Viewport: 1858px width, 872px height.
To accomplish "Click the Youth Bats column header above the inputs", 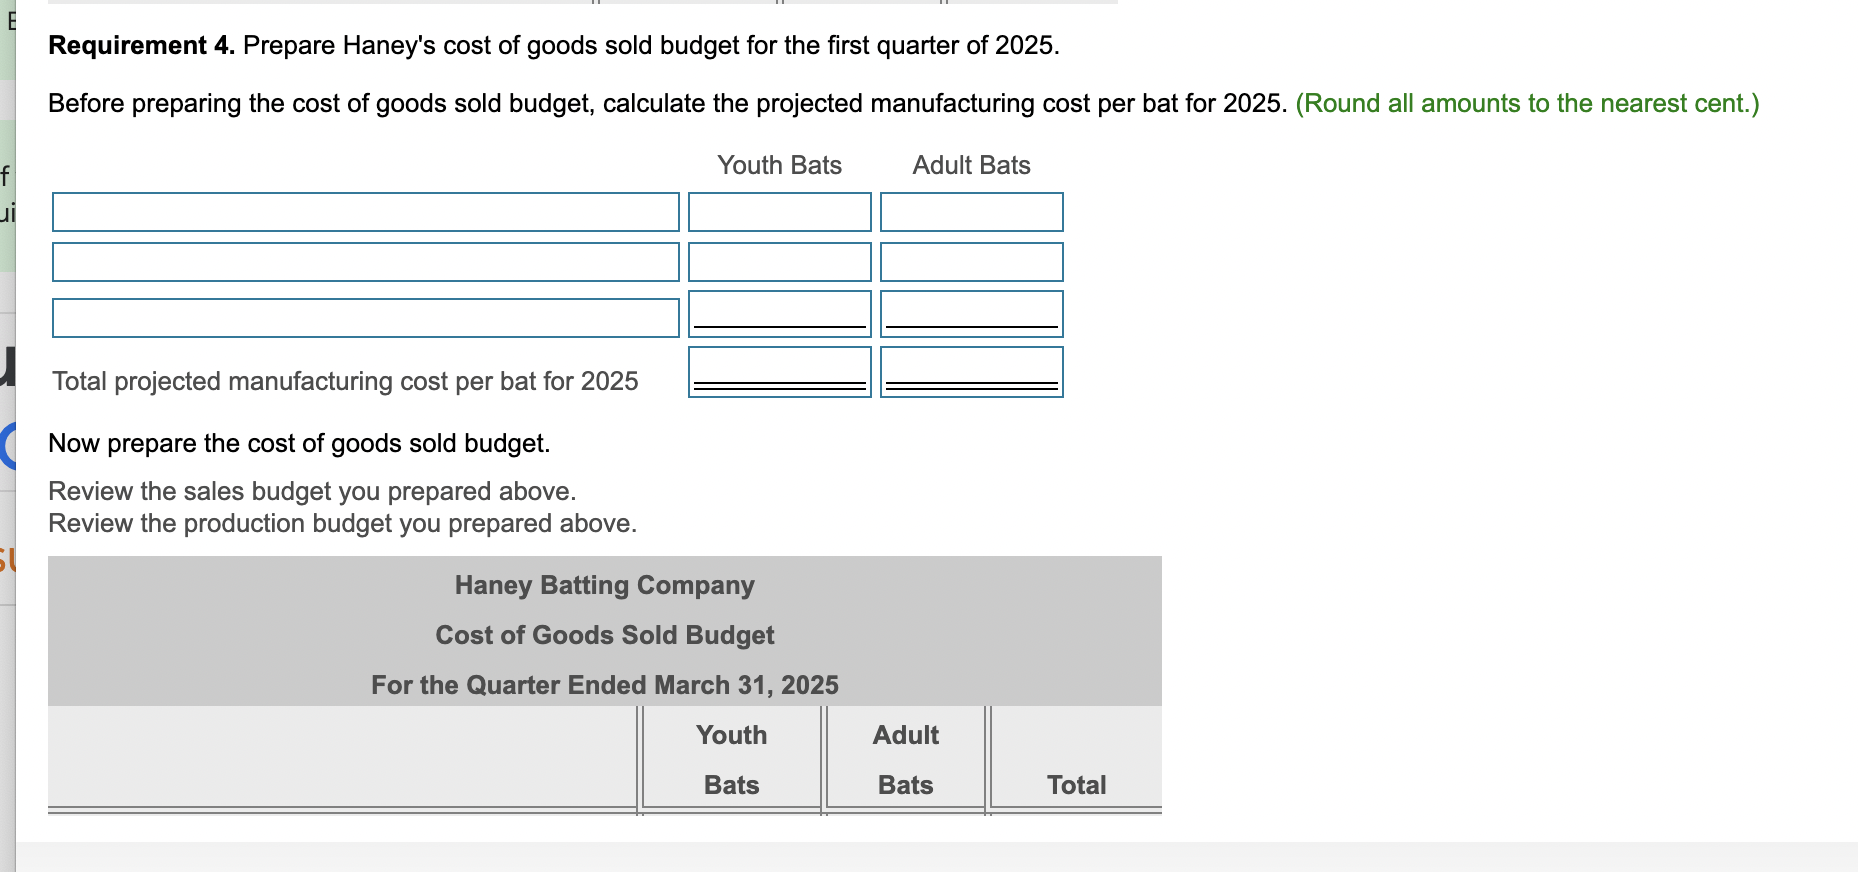I will pos(778,165).
